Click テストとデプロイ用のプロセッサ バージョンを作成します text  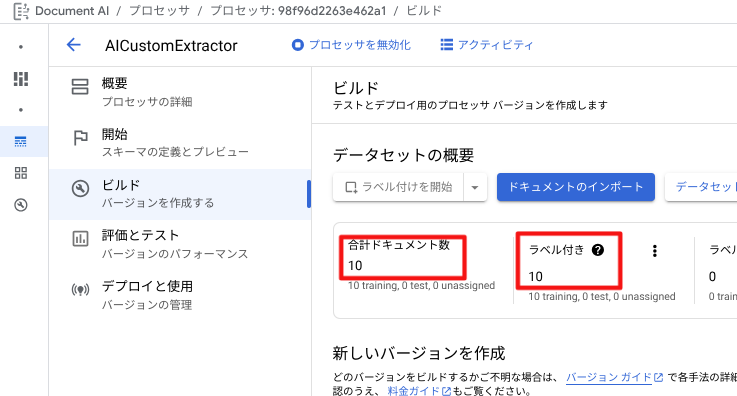pyautogui.click(x=470, y=105)
